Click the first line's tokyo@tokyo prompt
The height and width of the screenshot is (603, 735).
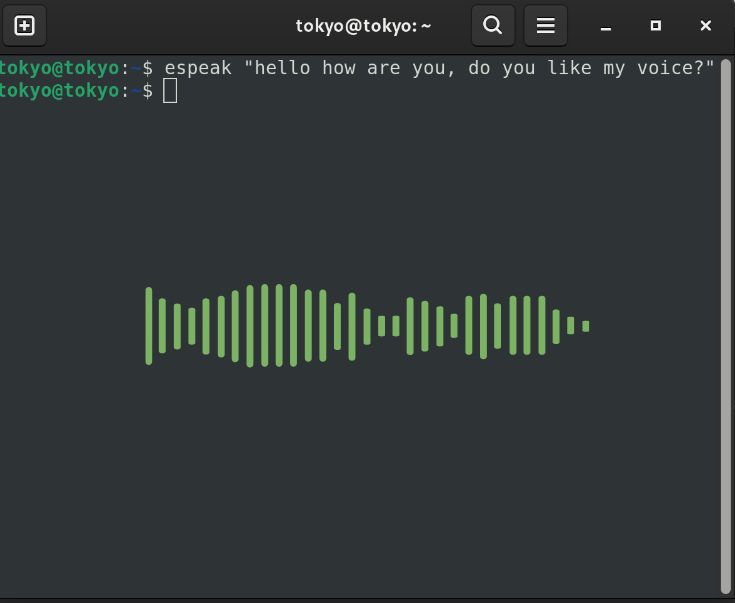[59, 68]
